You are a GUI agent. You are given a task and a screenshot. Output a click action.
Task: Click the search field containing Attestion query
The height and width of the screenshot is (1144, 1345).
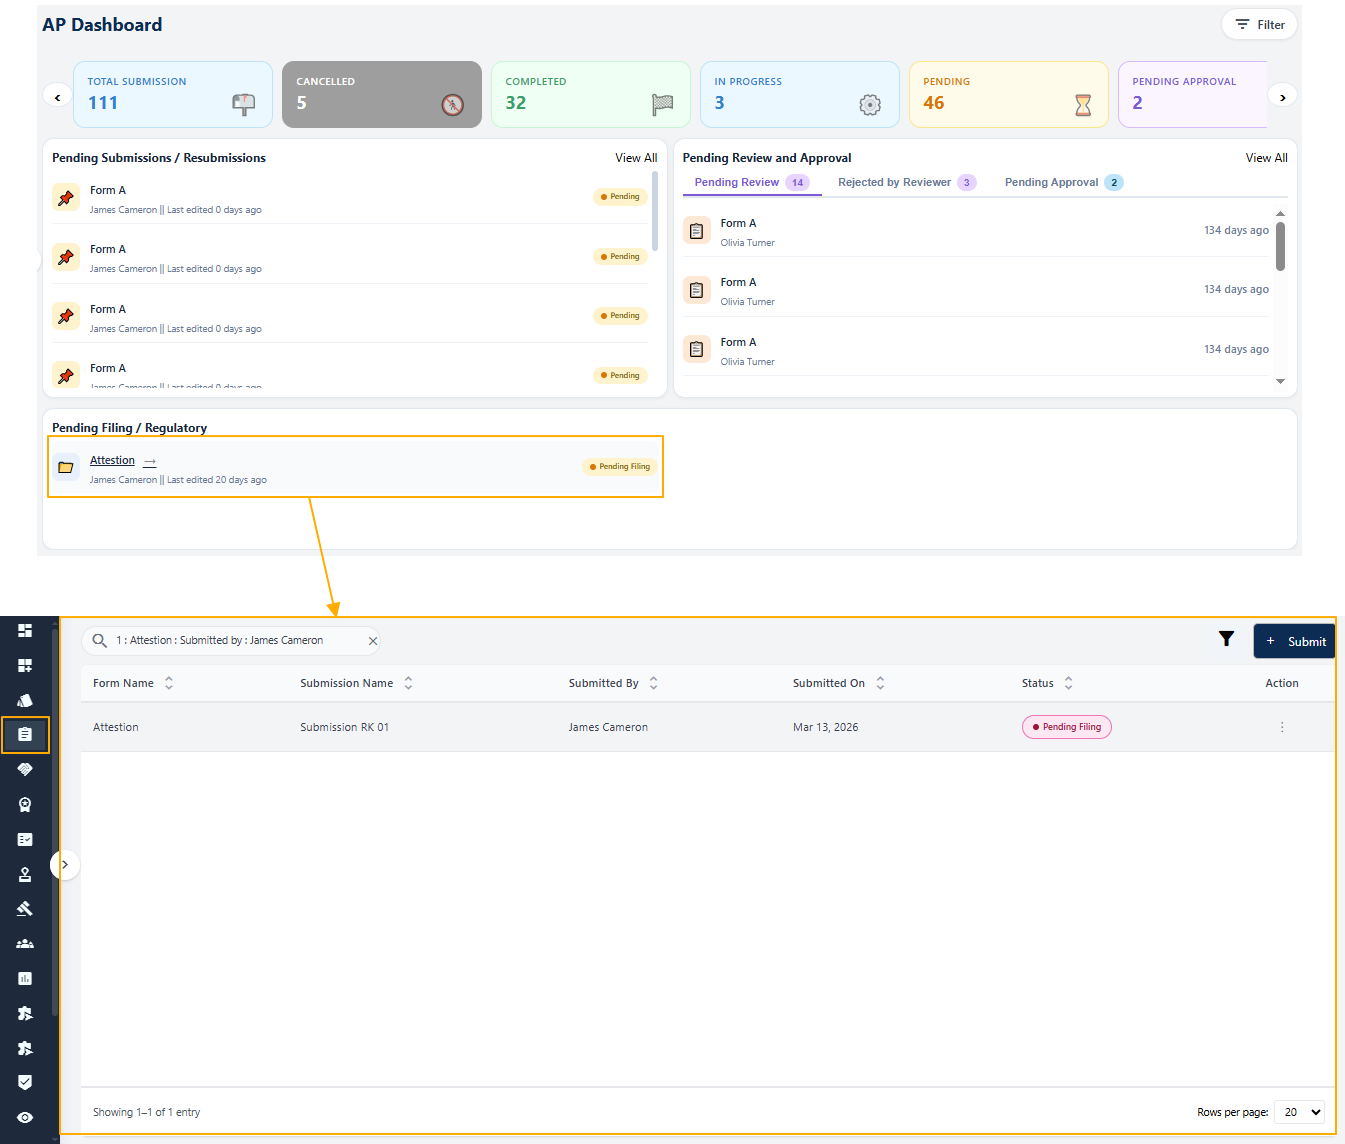pyautogui.click(x=231, y=640)
